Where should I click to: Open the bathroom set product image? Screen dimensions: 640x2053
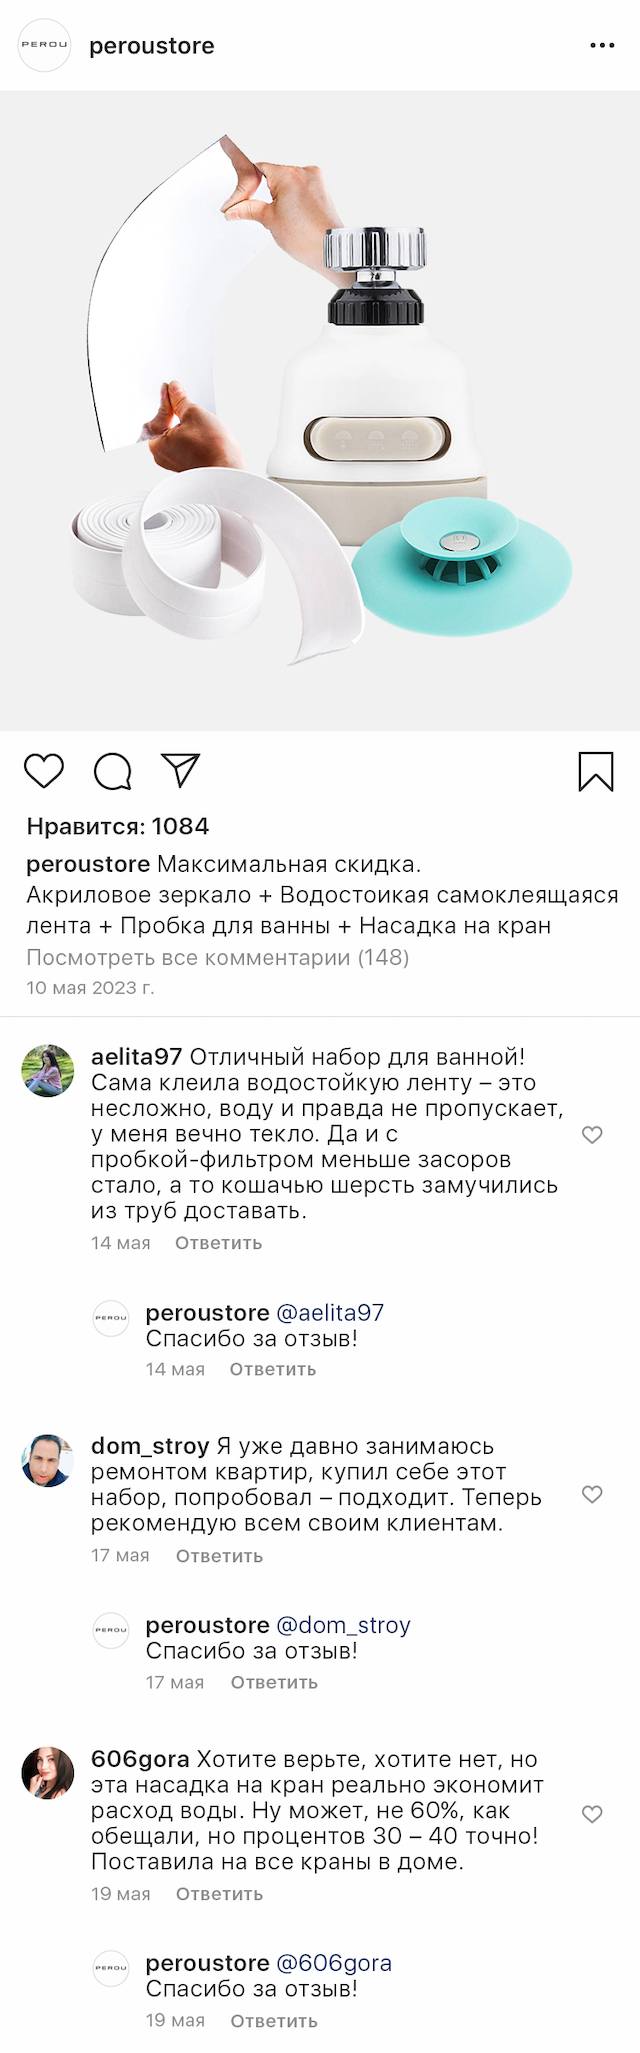320,410
